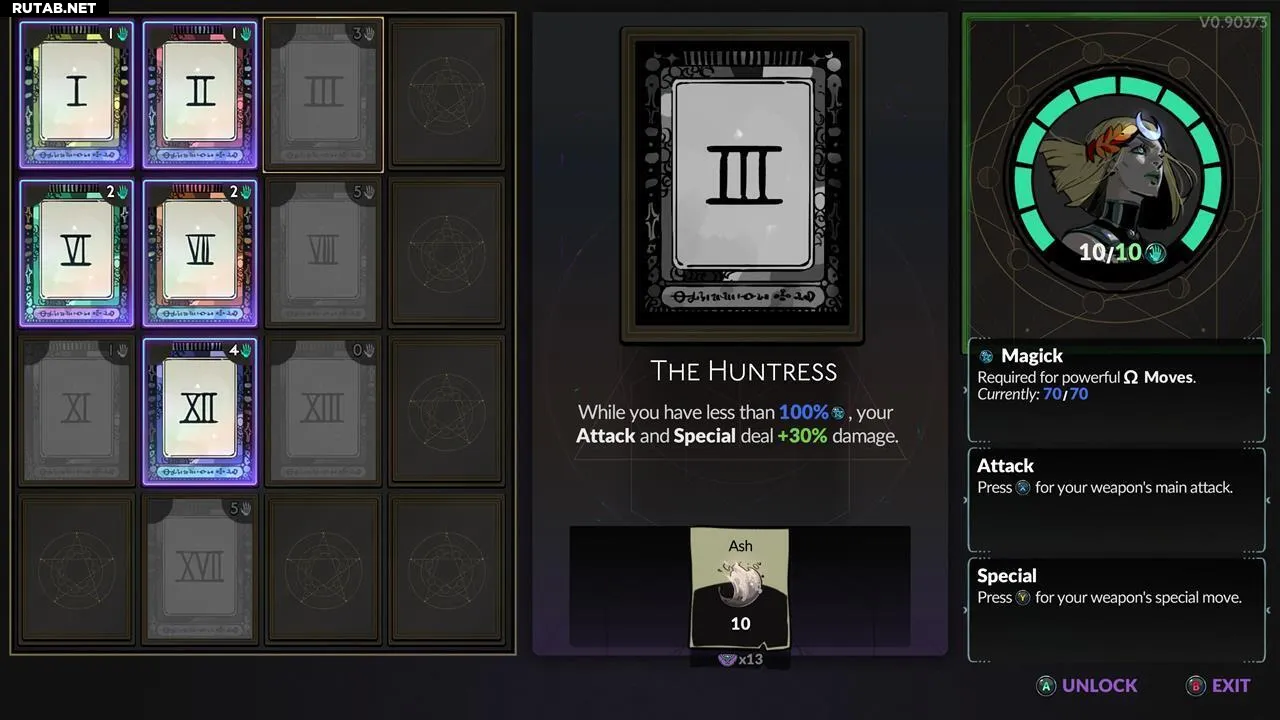This screenshot has height=720, width=1280.
Task: Select locked card XIII
Action: coord(323,411)
